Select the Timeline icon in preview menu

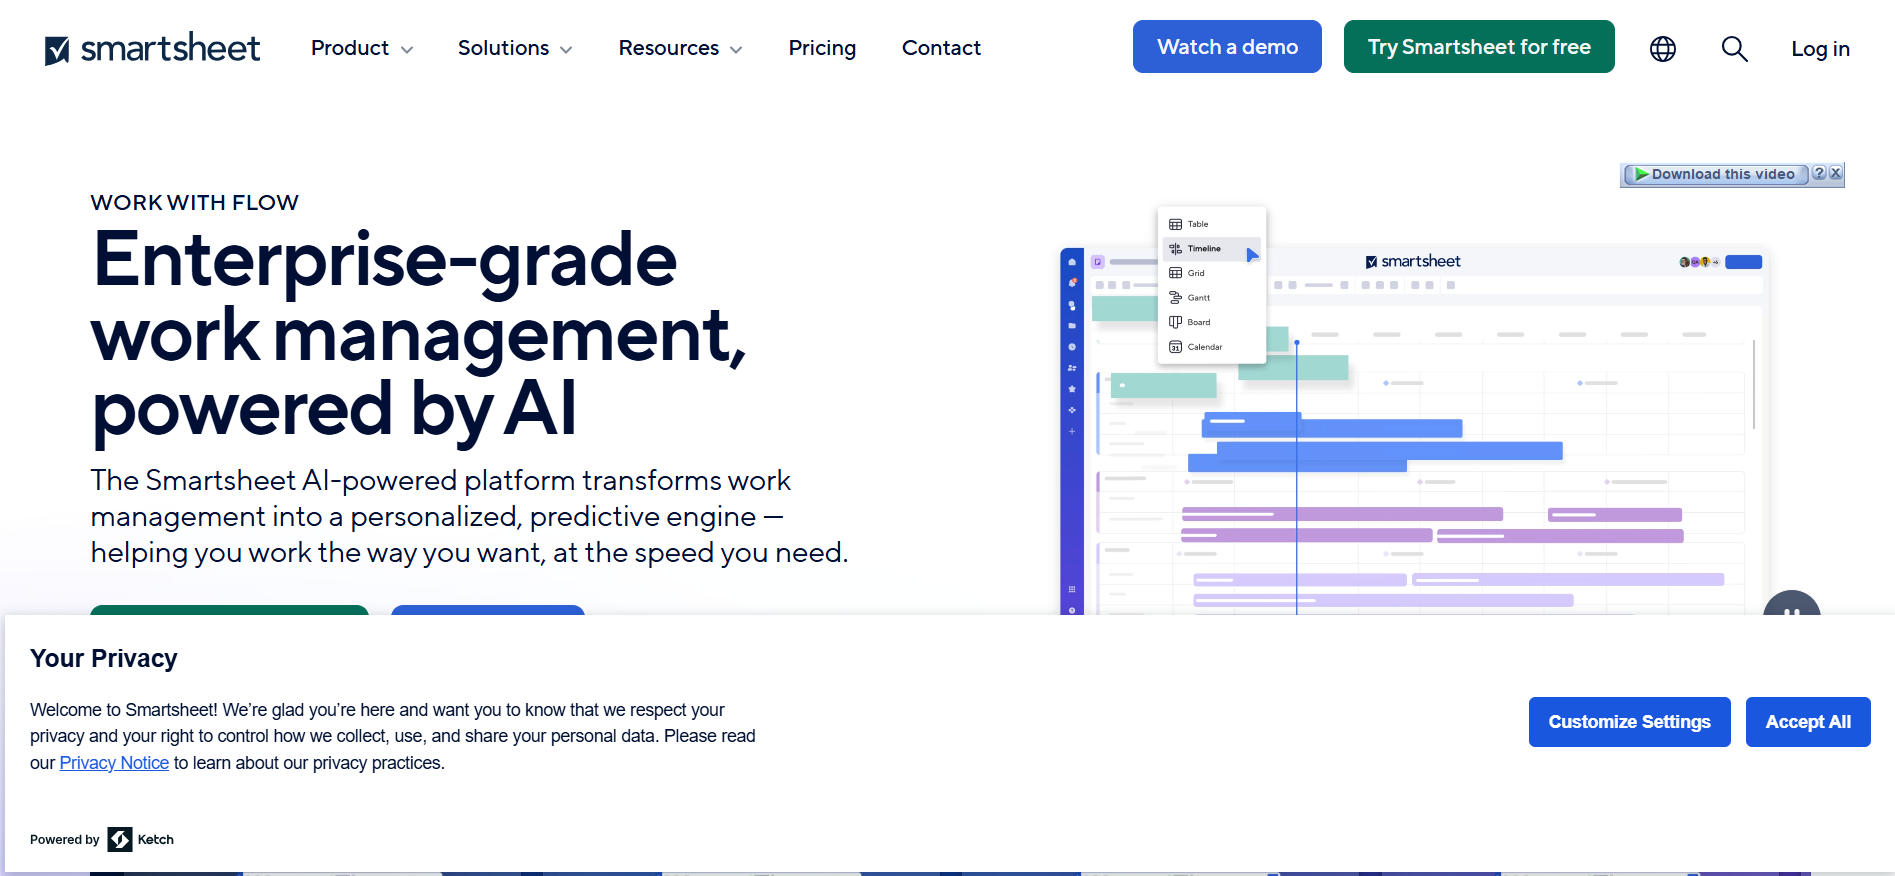pyautogui.click(x=1176, y=249)
